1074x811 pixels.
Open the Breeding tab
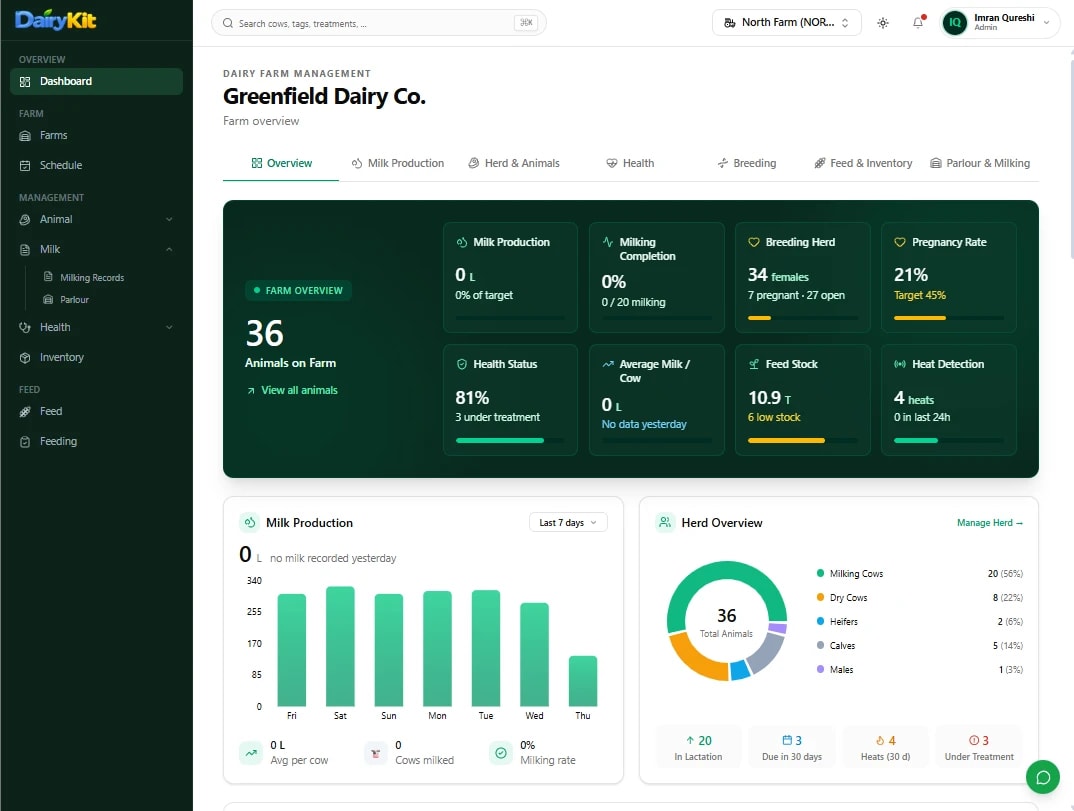[x=747, y=163]
